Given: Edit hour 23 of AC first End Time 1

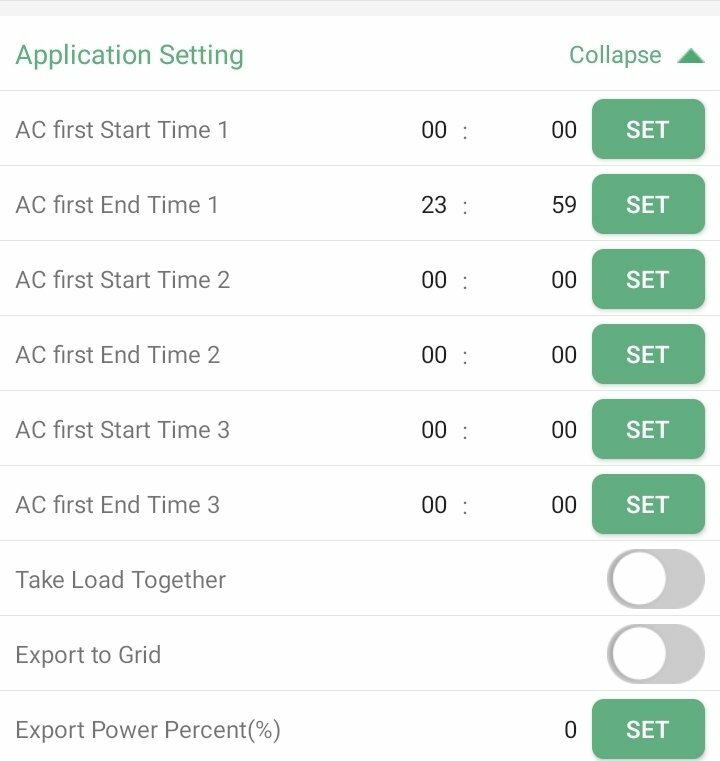Looking at the screenshot, I should pos(434,205).
